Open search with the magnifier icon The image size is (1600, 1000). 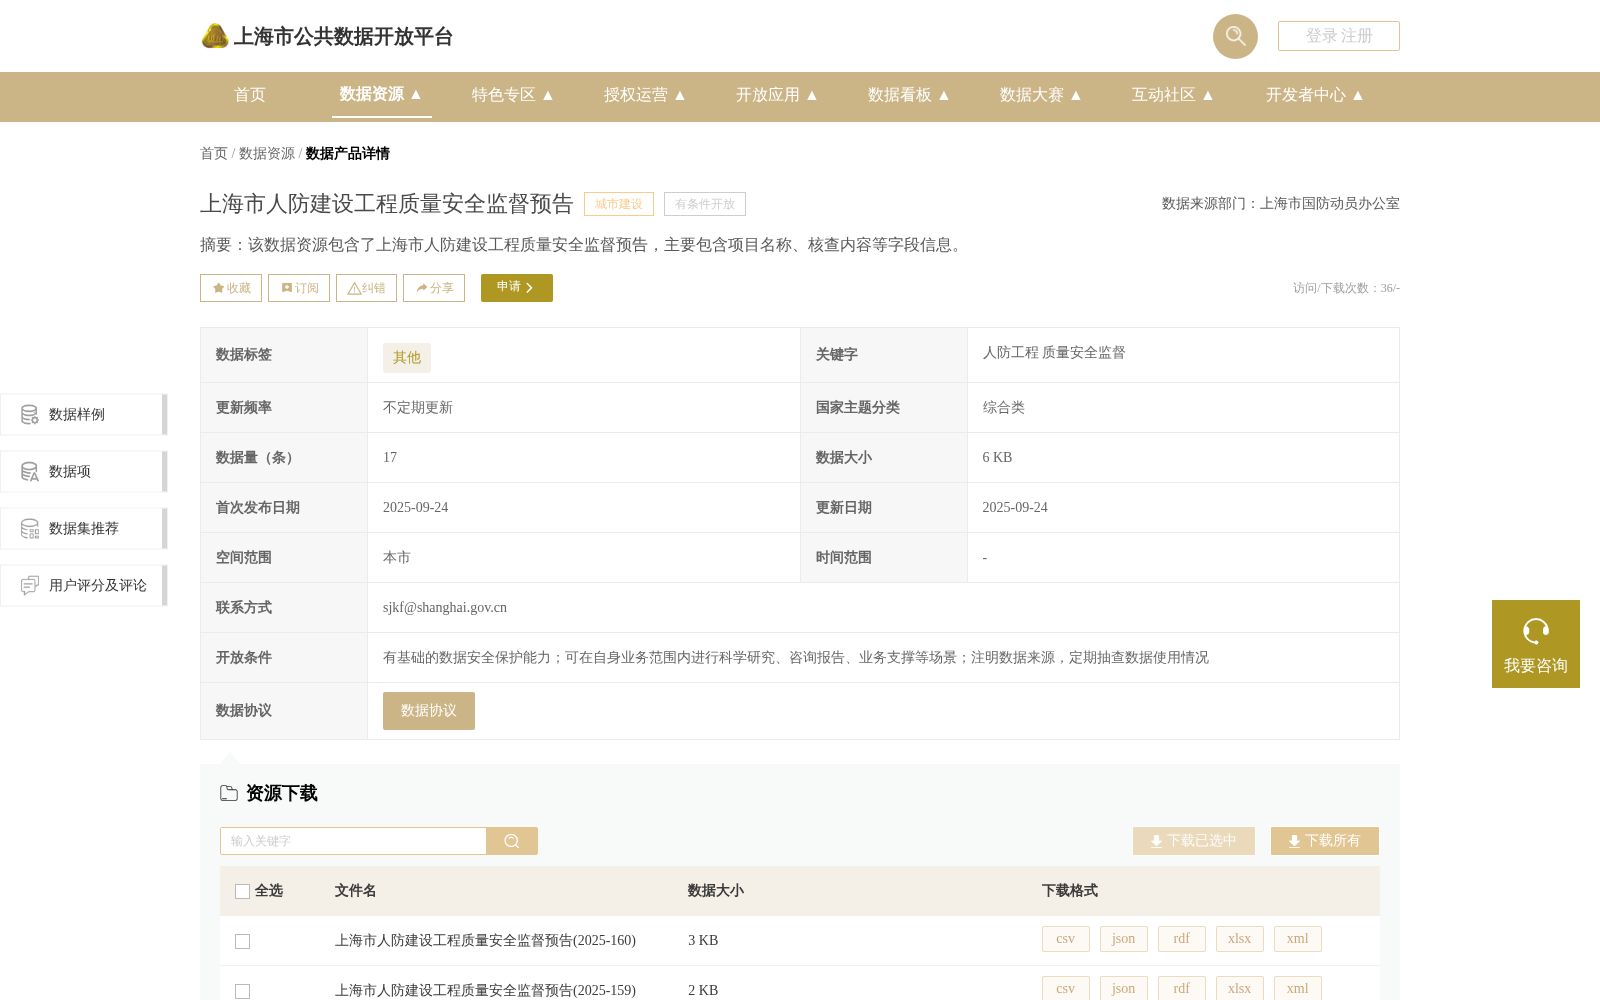(1235, 36)
